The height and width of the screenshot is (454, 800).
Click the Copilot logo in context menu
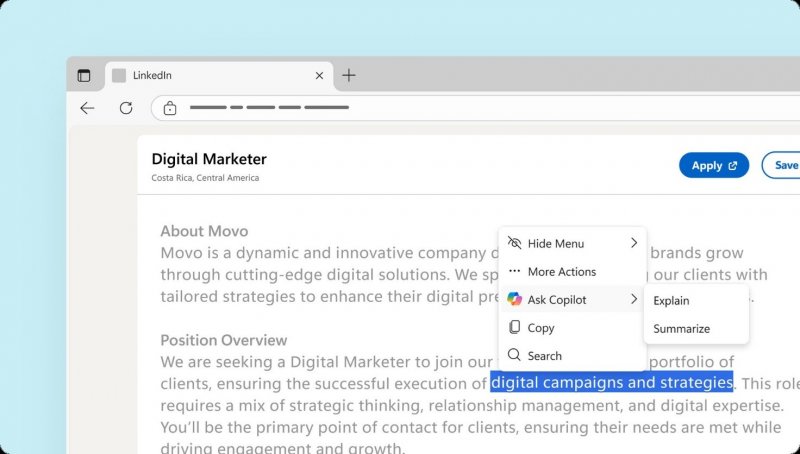tap(515, 299)
